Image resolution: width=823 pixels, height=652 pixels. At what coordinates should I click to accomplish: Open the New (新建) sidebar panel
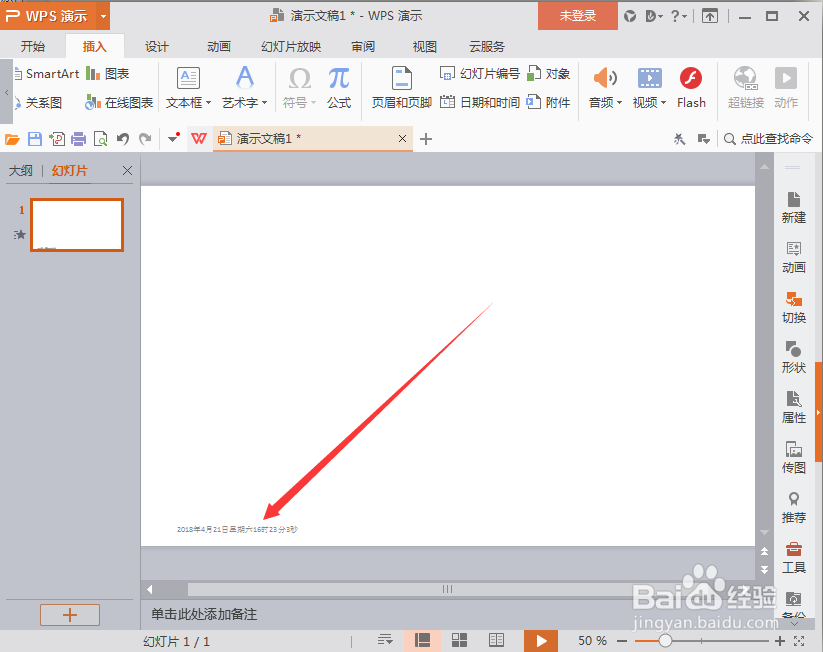click(x=793, y=208)
